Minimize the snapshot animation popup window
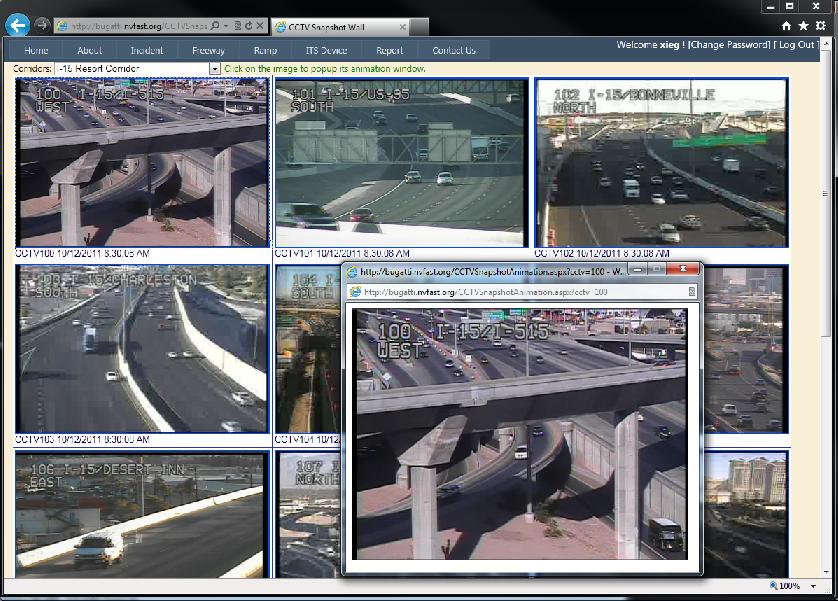Viewport: 838px width, 601px height. point(637,269)
